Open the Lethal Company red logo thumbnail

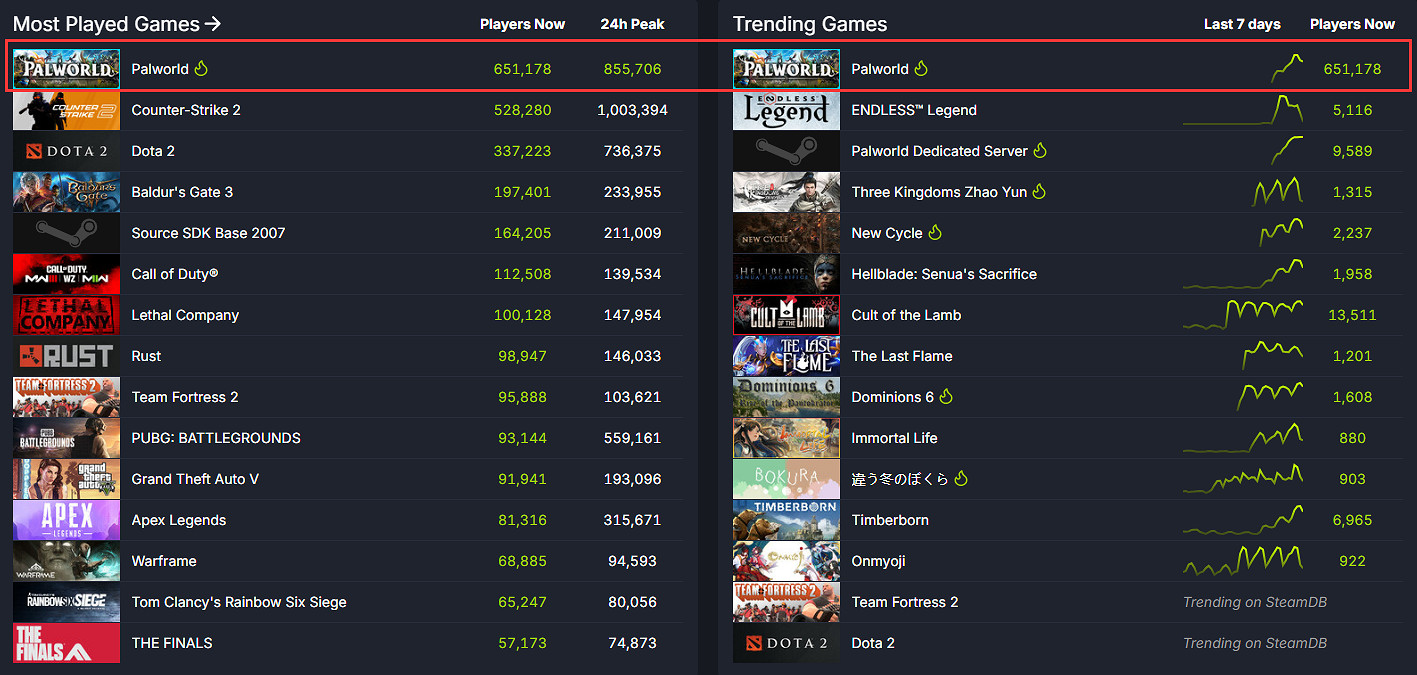tap(66, 315)
